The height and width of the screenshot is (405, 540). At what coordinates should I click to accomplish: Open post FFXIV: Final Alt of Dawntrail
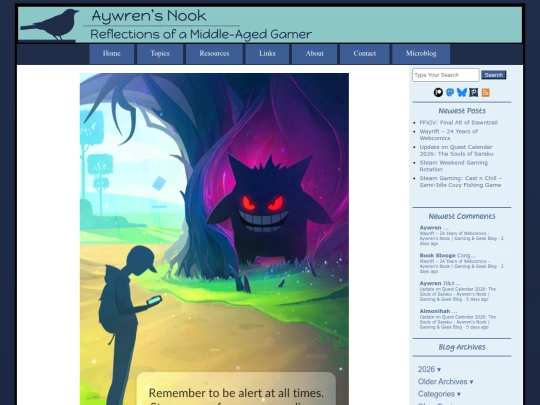click(458, 123)
